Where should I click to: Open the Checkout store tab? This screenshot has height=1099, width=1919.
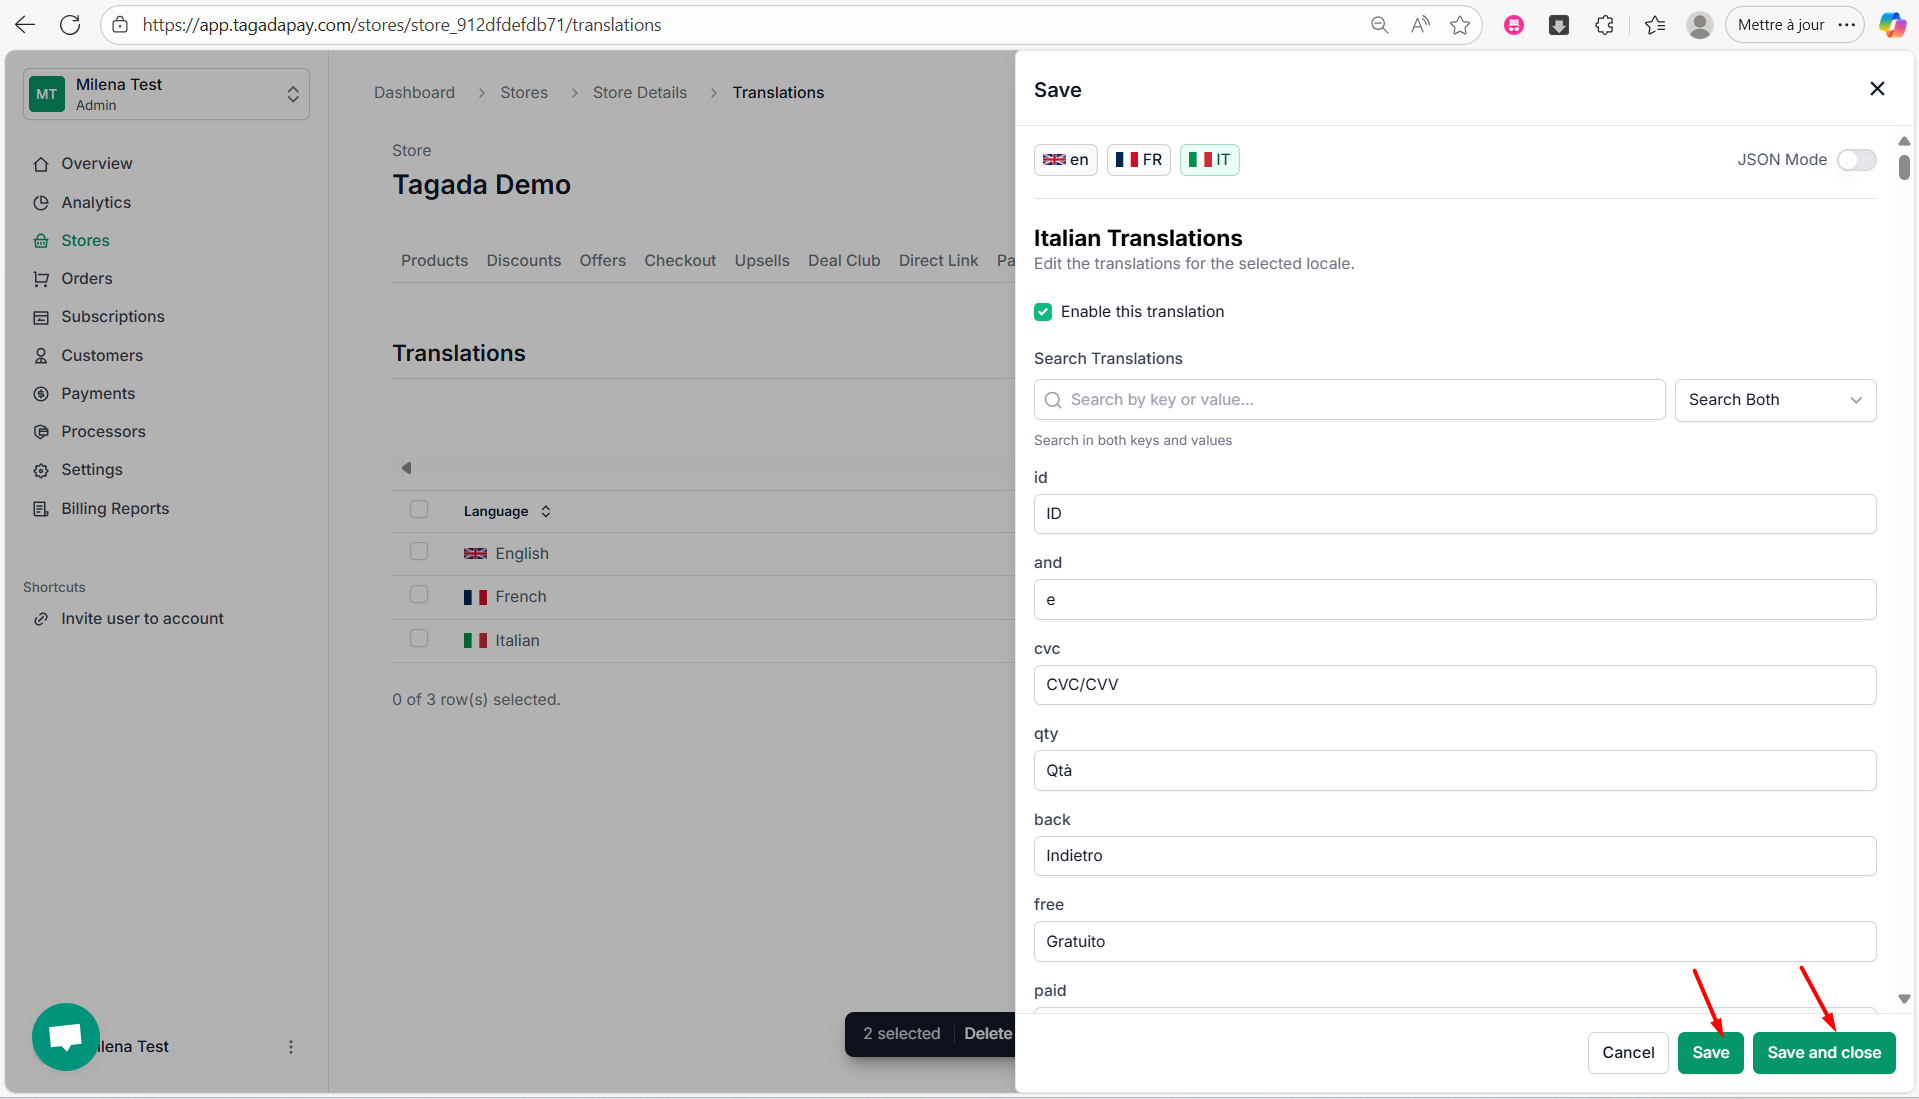click(680, 260)
